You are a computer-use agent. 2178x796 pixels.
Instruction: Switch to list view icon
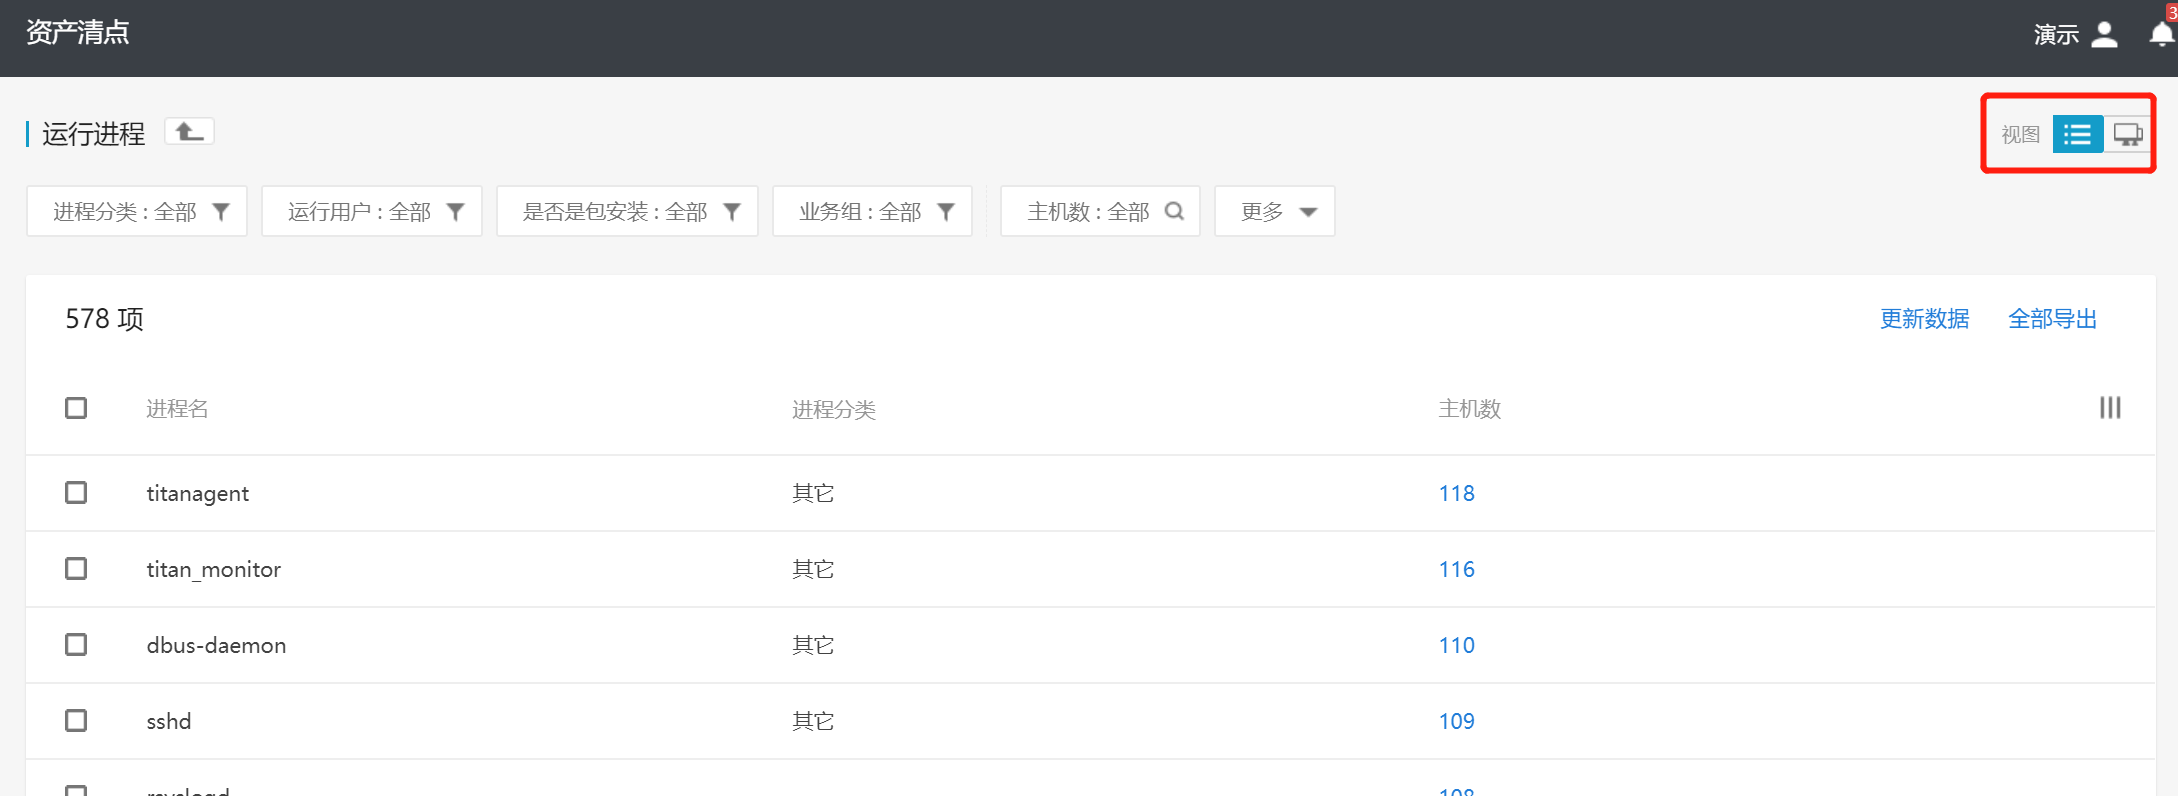coord(2077,134)
